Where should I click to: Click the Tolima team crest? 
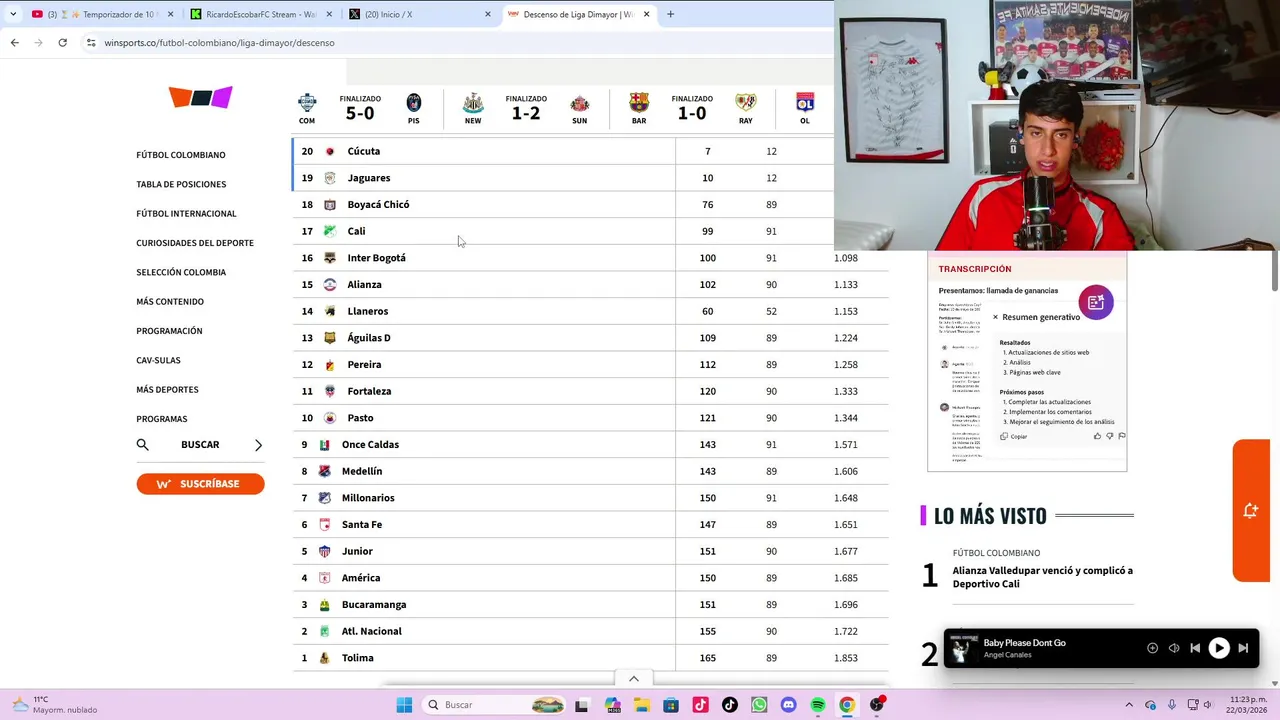click(x=324, y=658)
